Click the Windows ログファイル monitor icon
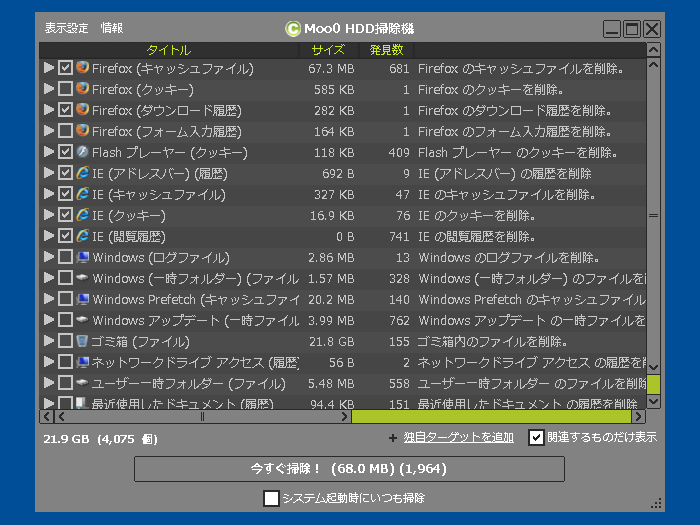Viewport: 700px width, 525px height. tap(83, 257)
